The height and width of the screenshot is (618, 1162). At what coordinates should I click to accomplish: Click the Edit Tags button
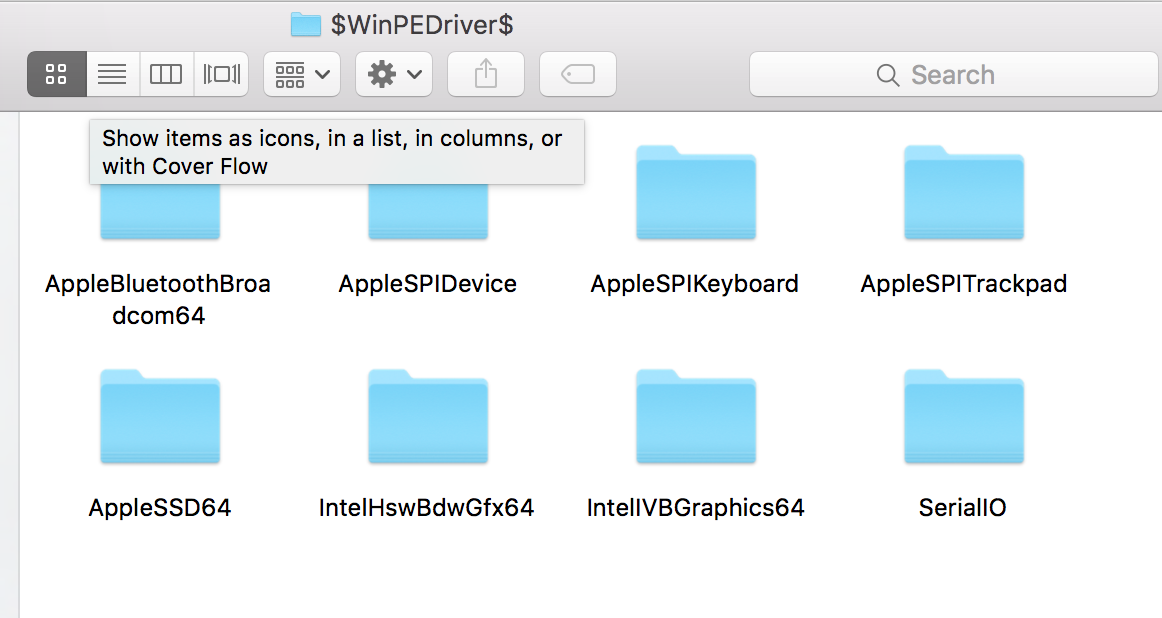click(578, 74)
